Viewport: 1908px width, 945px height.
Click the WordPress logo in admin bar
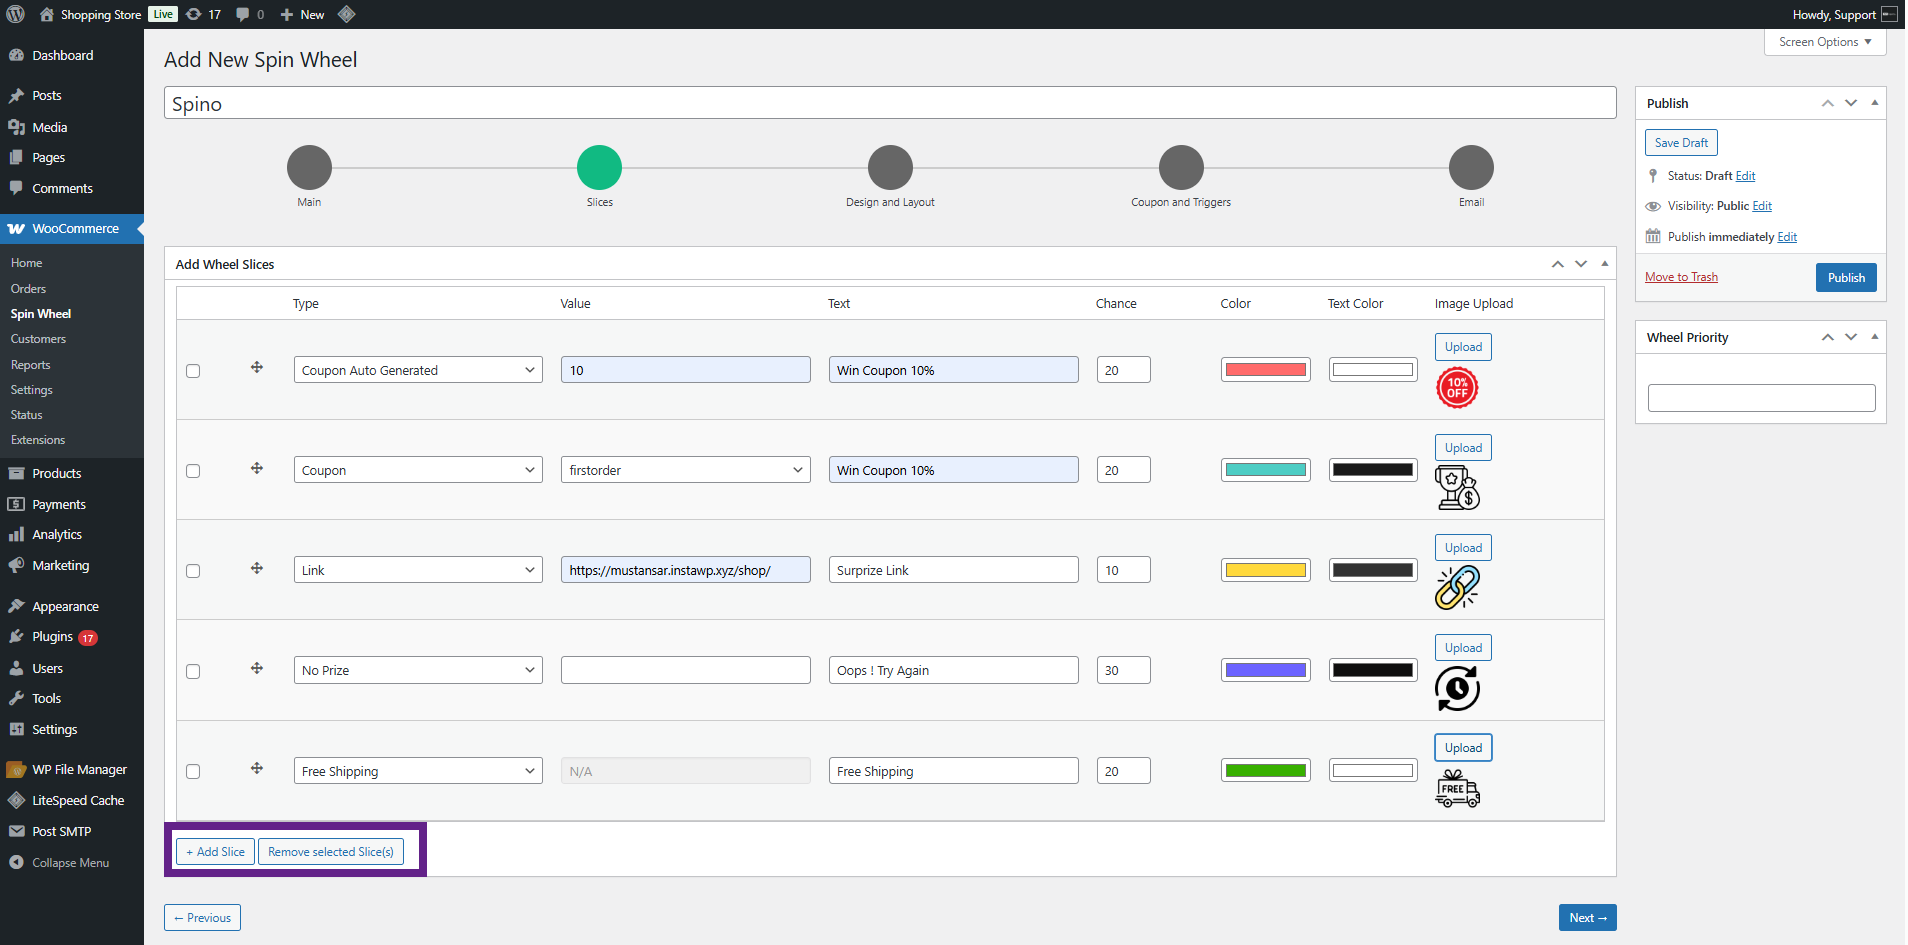[16, 14]
